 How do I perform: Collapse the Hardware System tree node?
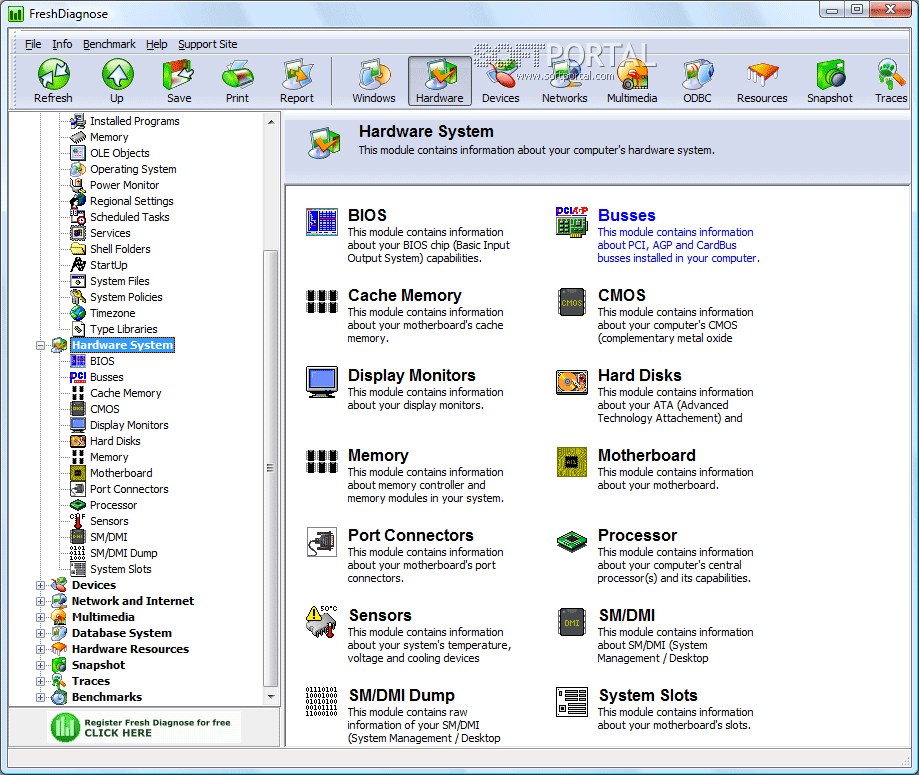[x=40, y=345]
